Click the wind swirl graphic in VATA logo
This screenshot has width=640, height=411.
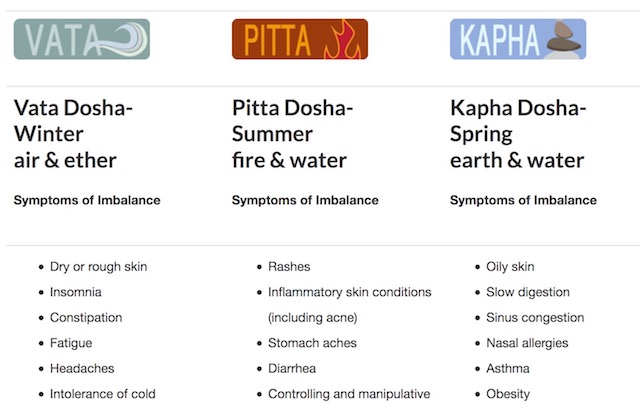tap(118, 39)
